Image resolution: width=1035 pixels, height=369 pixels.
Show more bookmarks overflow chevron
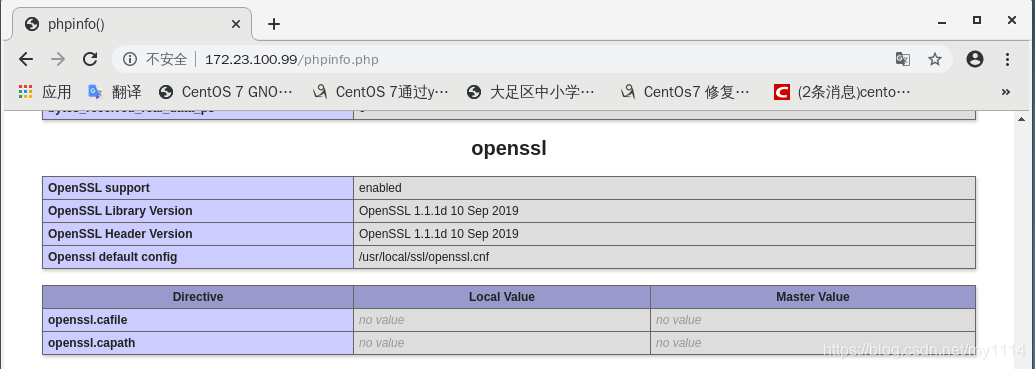[x=1006, y=92]
